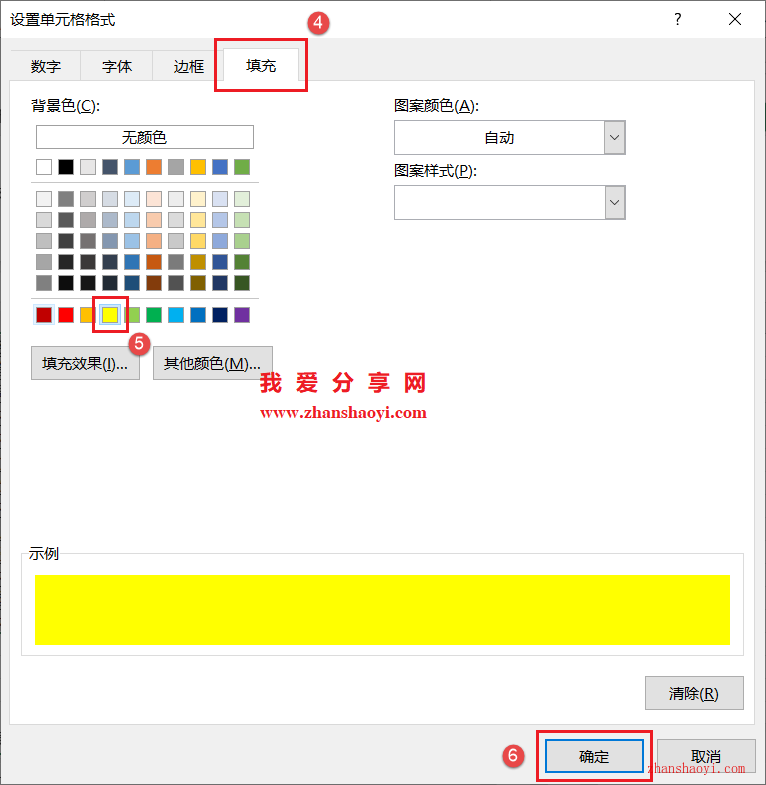The width and height of the screenshot is (766, 785).
Task: Select lightest peach tint in orange column
Action: [x=154, y=199]
